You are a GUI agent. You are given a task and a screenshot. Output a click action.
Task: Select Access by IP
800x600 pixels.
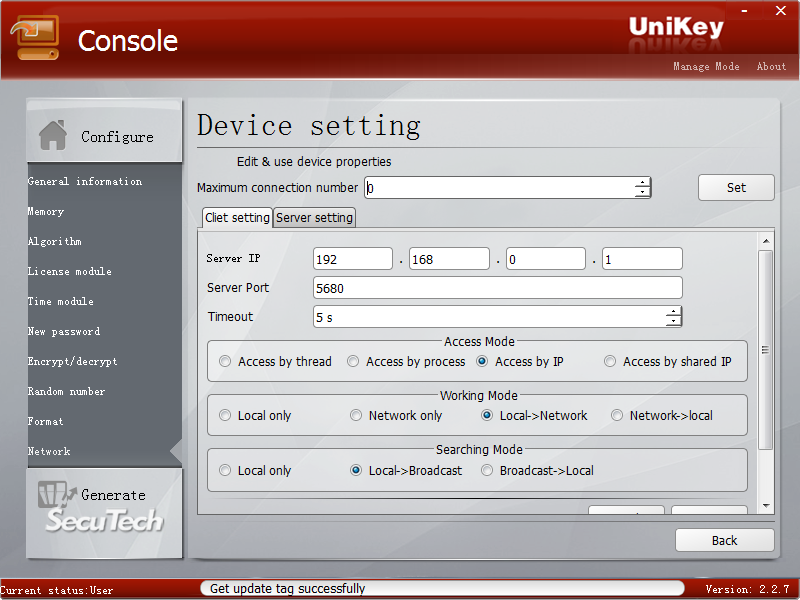click(x=520, y=362)
